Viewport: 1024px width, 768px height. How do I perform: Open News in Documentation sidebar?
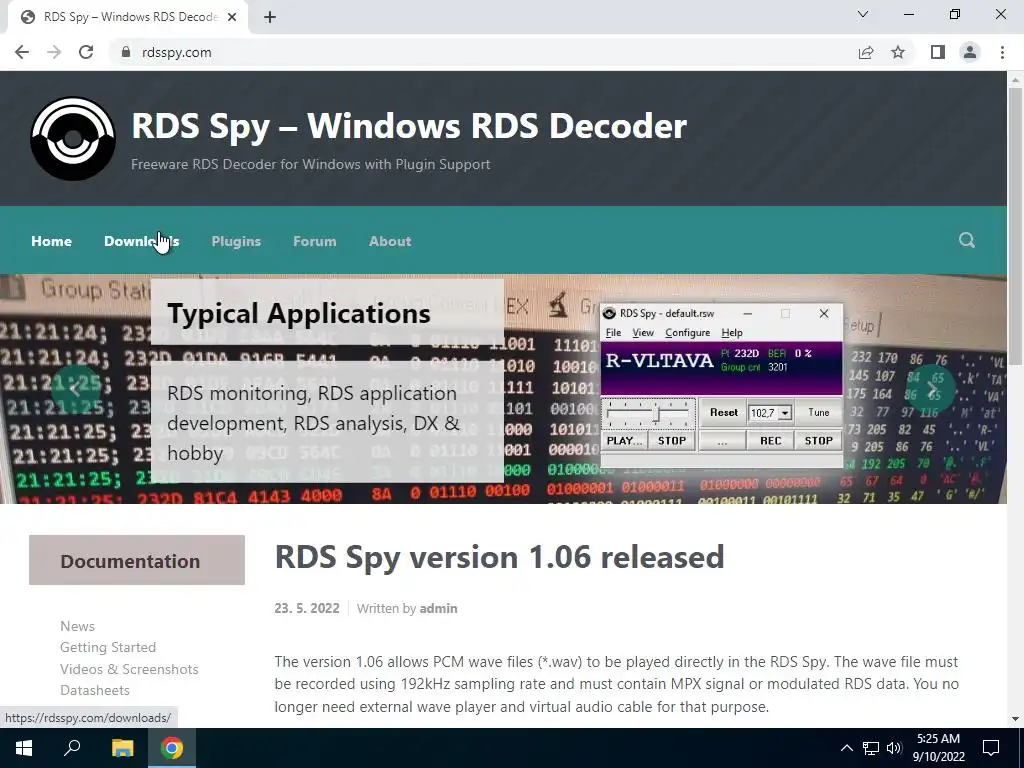click(77, 626)
